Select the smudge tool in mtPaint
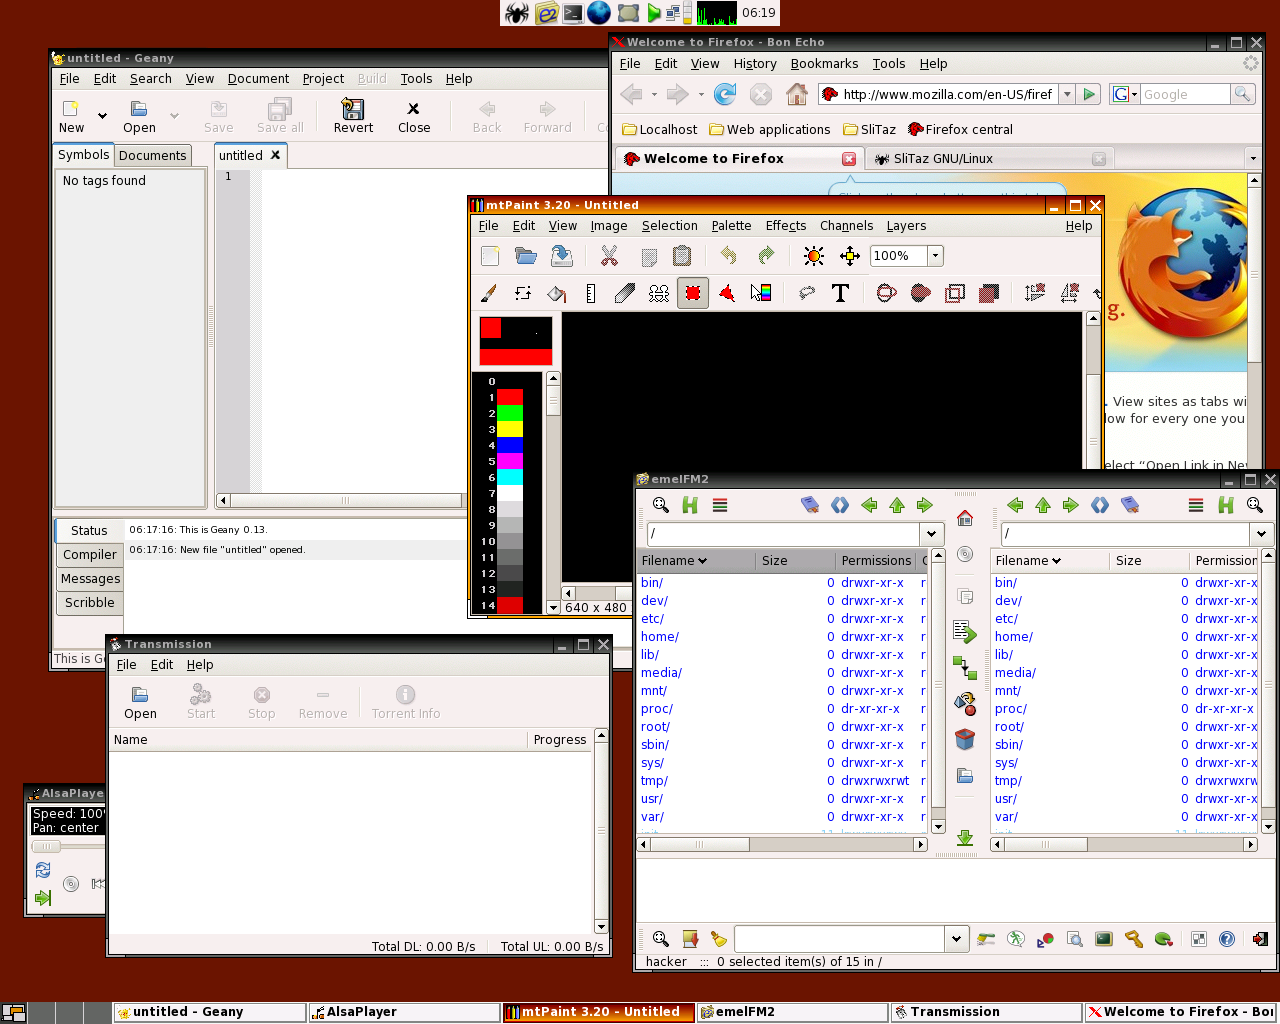Screen dimensions: 1280x1024 625,293
